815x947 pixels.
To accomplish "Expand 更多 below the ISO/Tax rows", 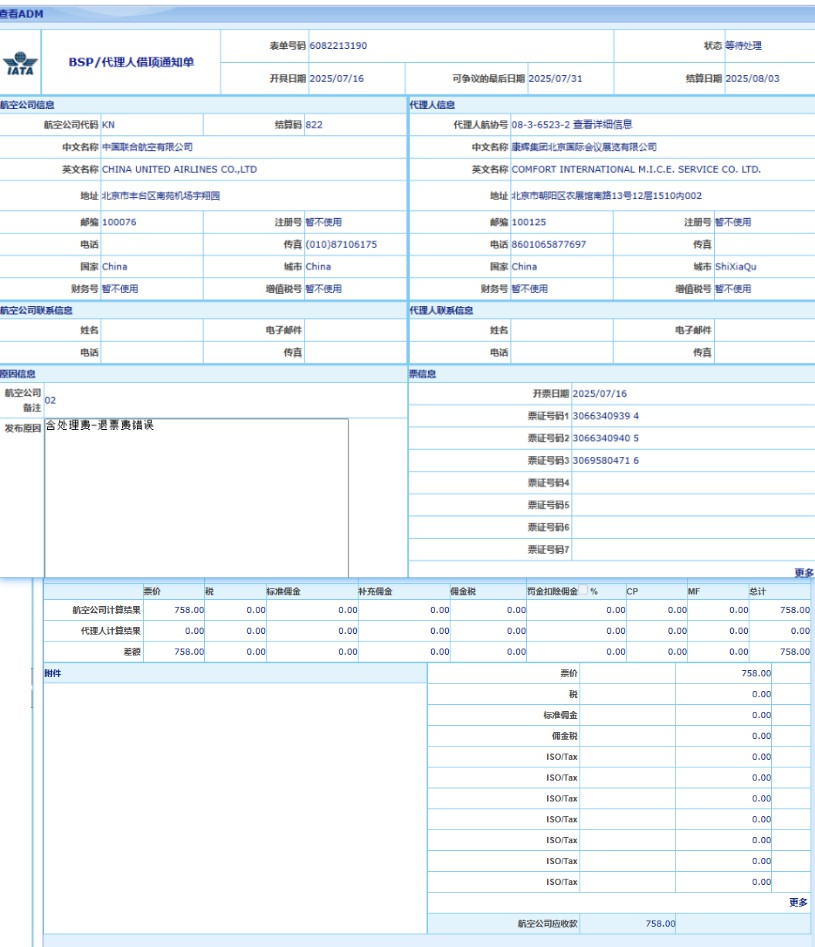I will (x=798, y=902).
